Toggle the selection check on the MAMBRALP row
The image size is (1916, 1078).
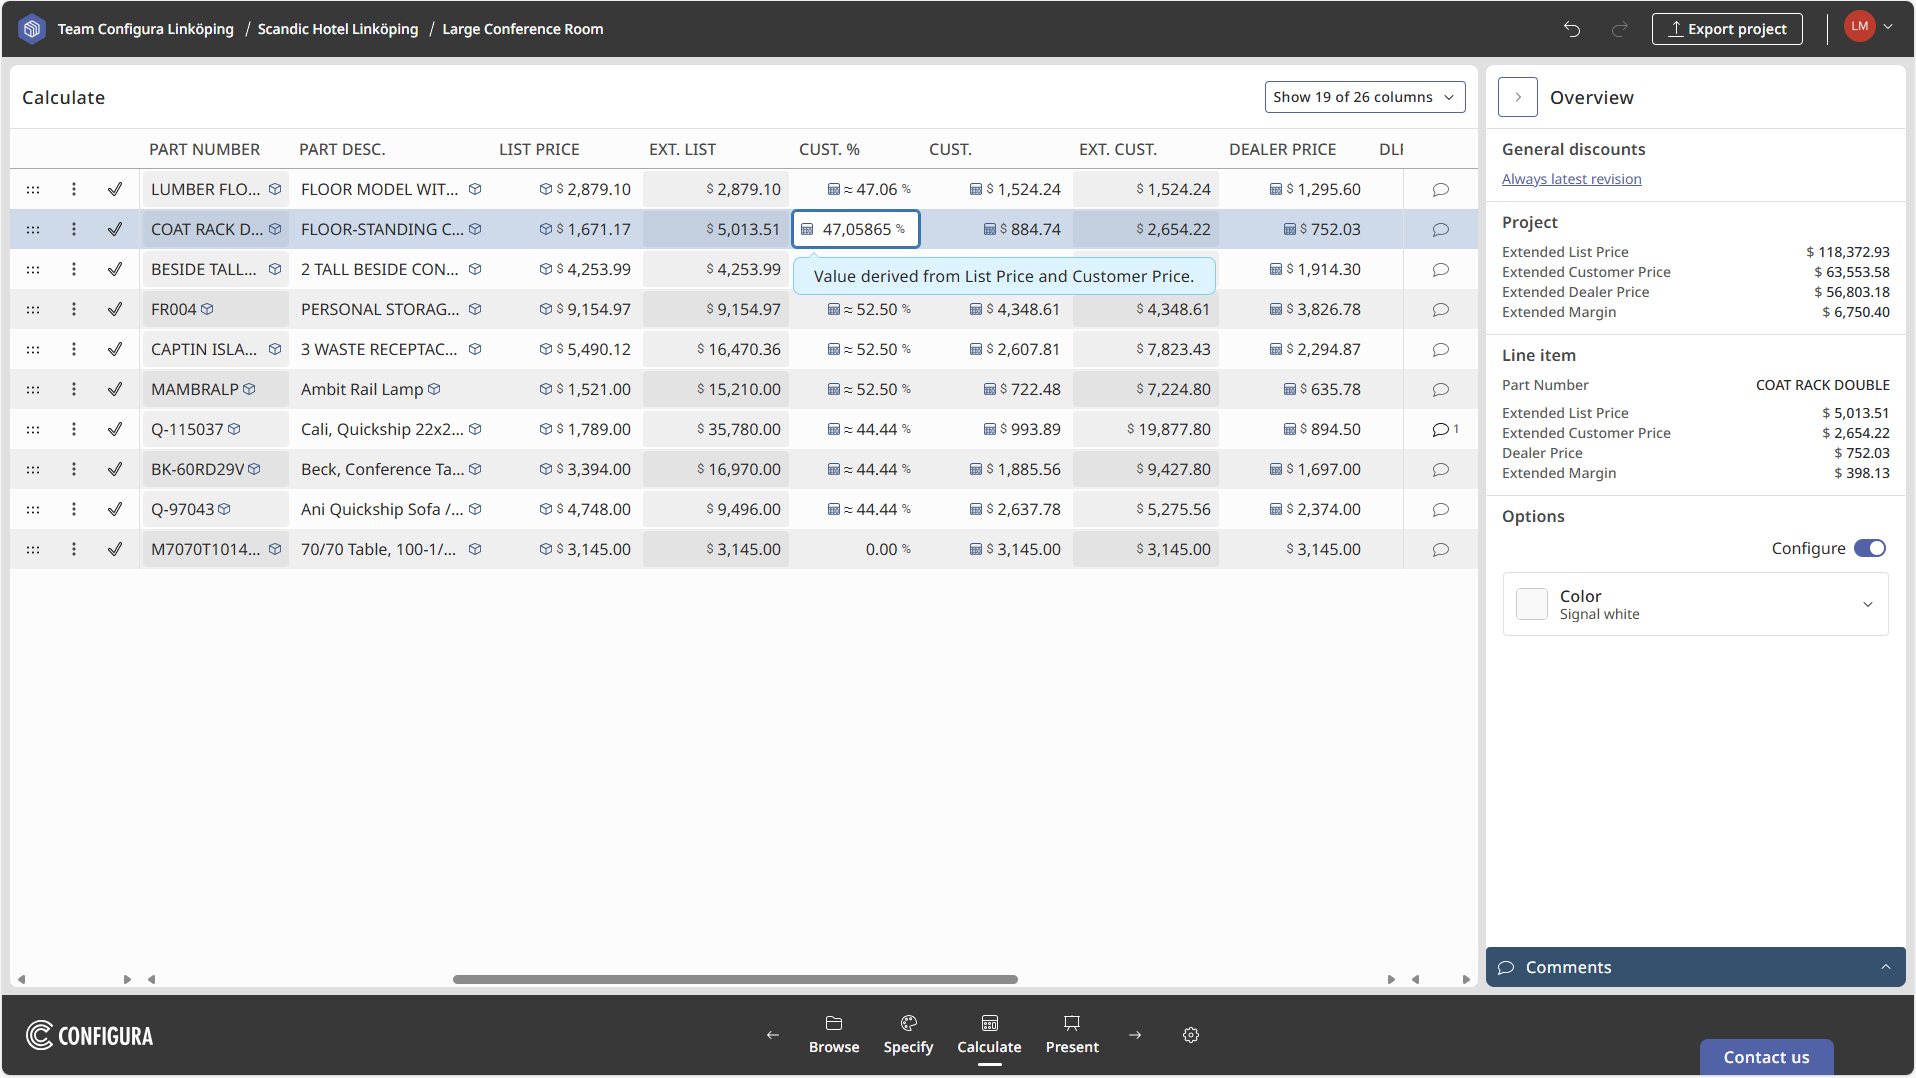coord(115,389)
